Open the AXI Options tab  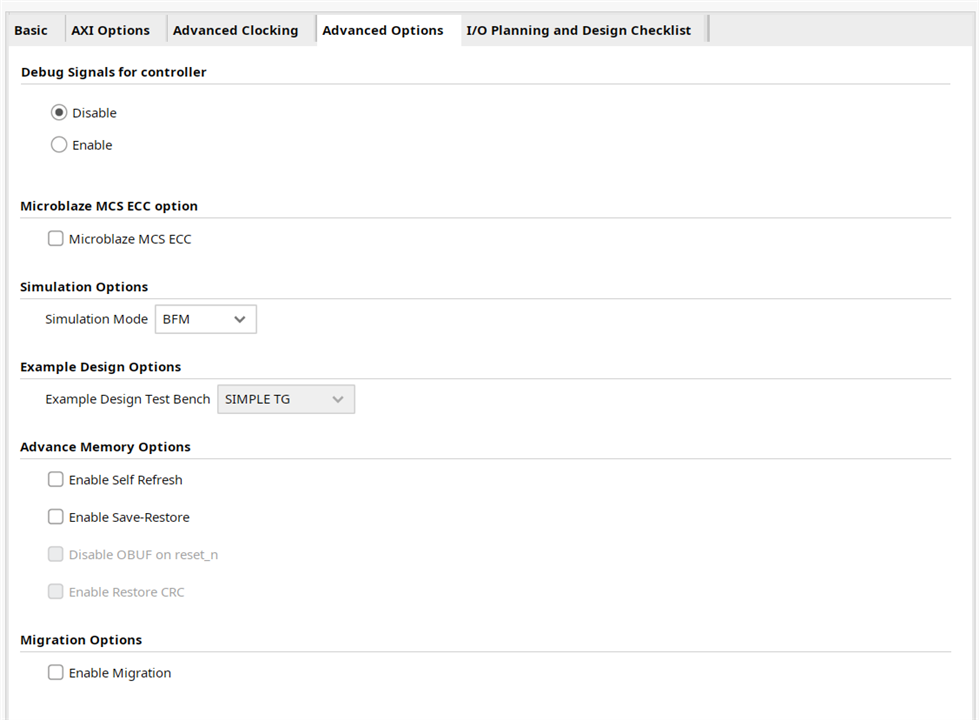pos(111,31)
